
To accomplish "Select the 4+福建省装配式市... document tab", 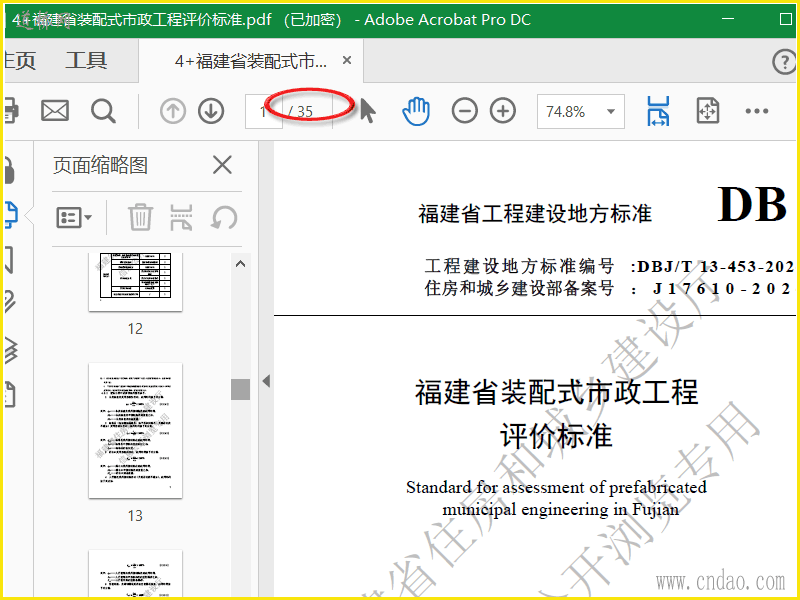I will click(x=251, y=61).
